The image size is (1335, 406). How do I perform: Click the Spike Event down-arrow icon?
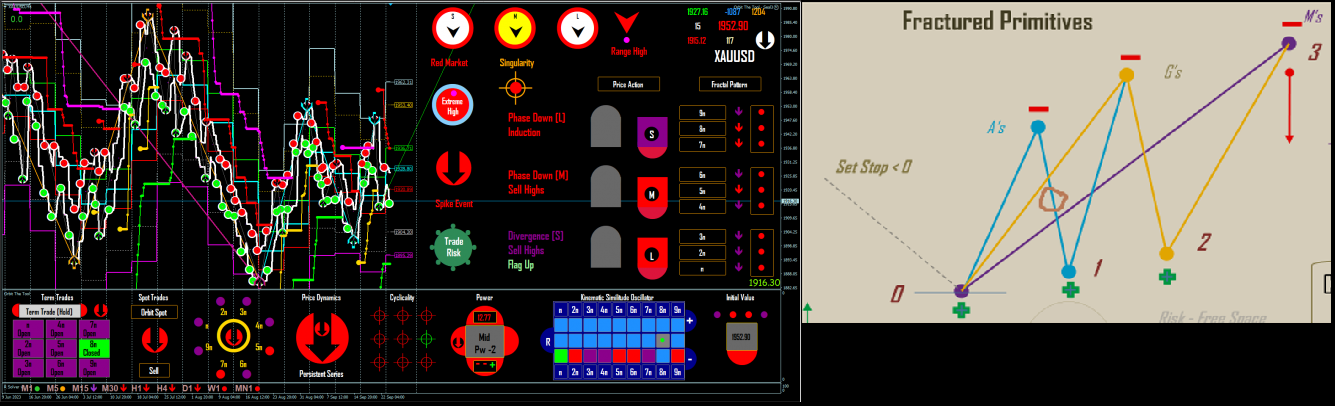[x=452, y=168]
